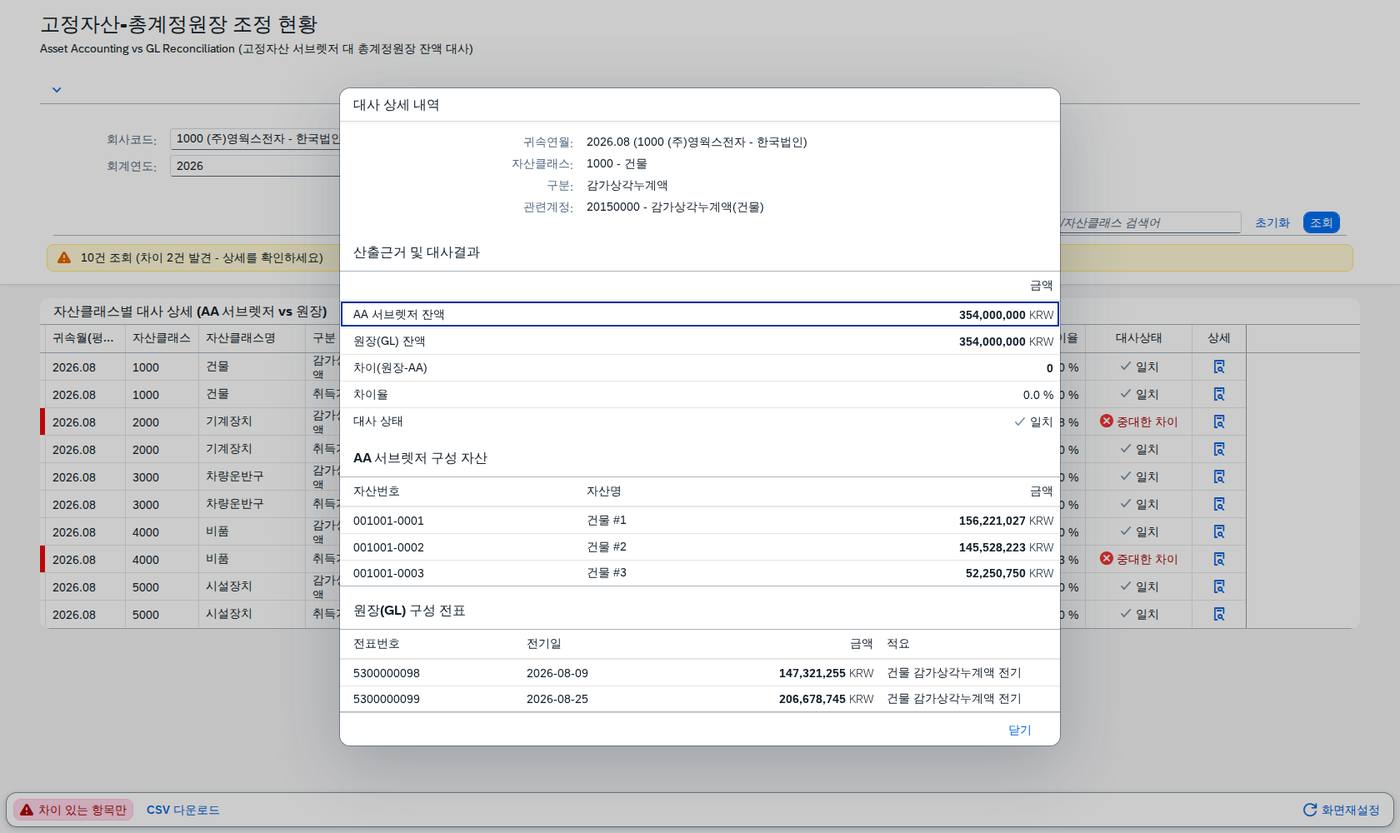Open detail icon for first 기계장치 row
The width and height of the screenshot is (1400, 833).
coord(1219,422)
